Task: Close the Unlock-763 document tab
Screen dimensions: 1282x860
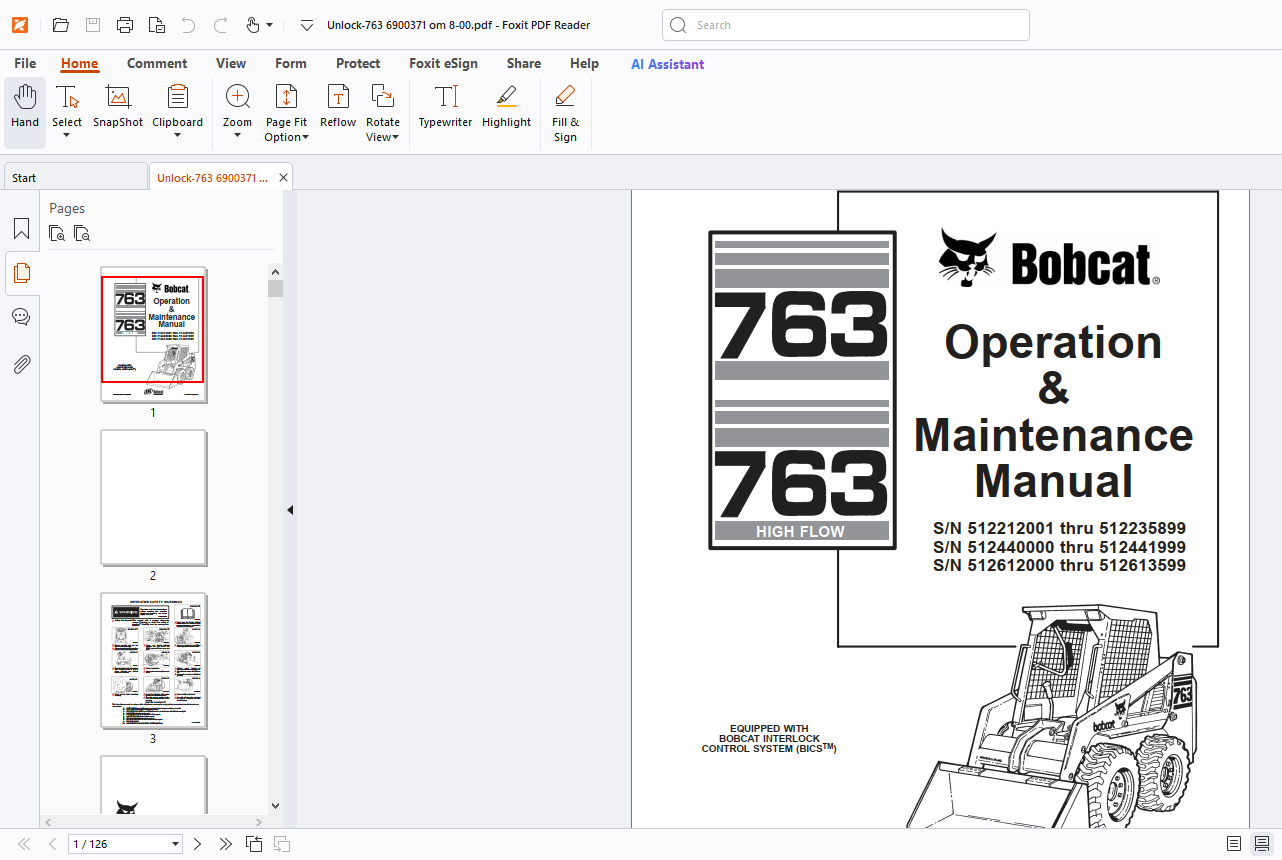Action: pos(284,177)
